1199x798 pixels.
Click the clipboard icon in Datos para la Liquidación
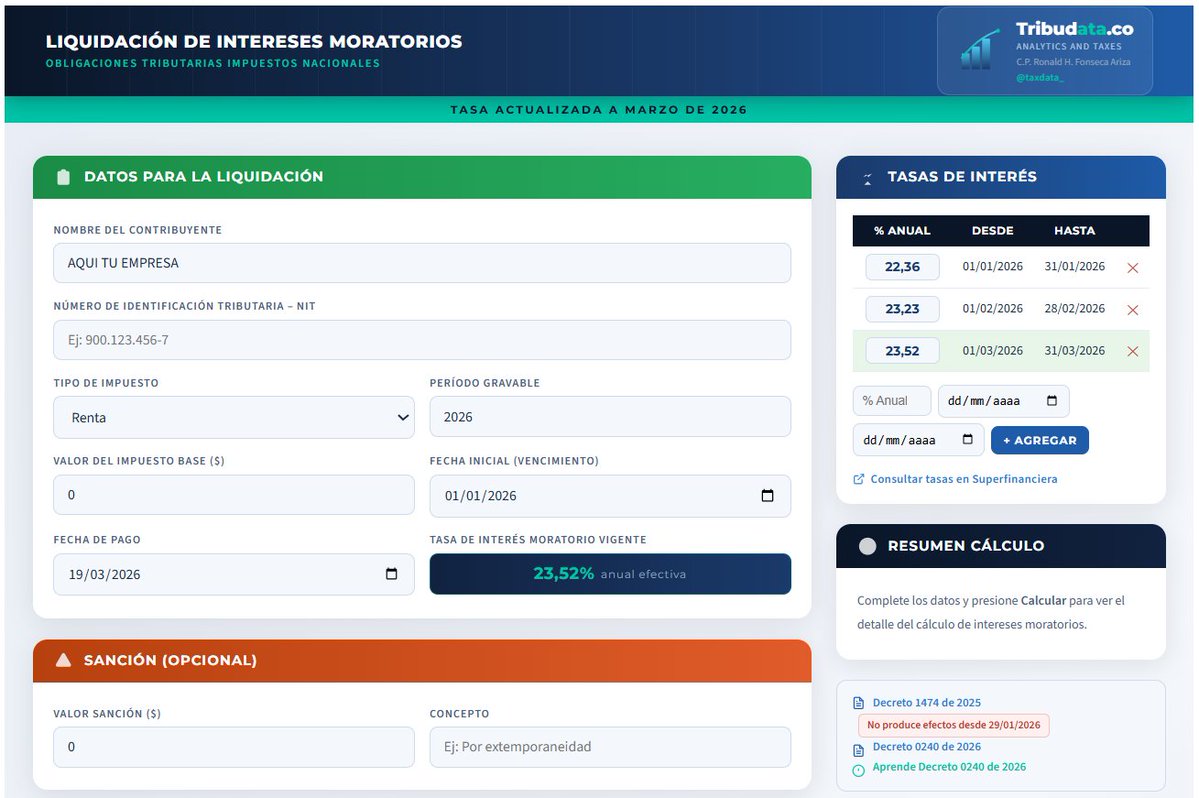[63, 177]
